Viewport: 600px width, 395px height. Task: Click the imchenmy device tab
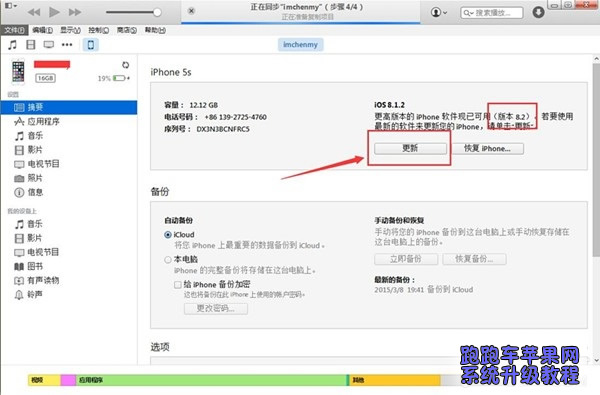point(300,45)
